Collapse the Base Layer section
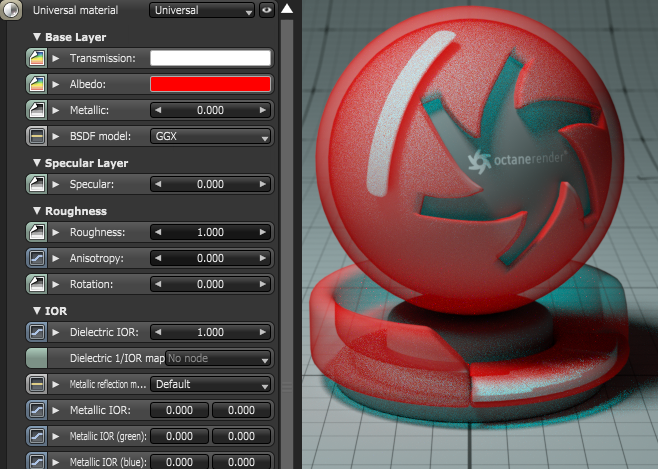 37,37
